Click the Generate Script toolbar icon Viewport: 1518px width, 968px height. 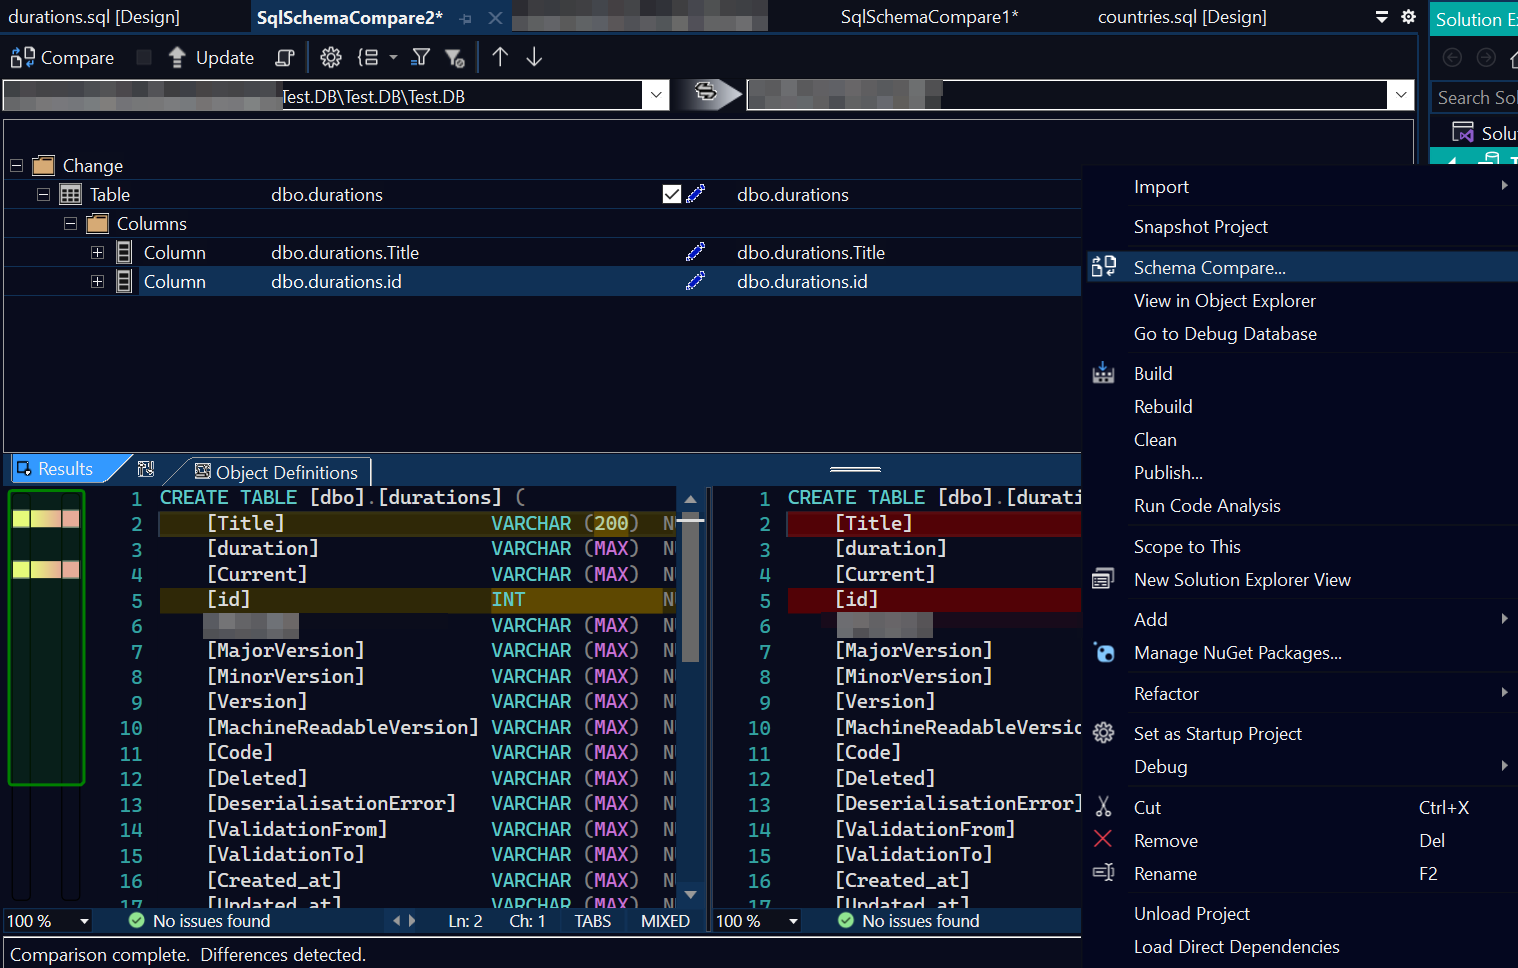click(x=285, y=57)
